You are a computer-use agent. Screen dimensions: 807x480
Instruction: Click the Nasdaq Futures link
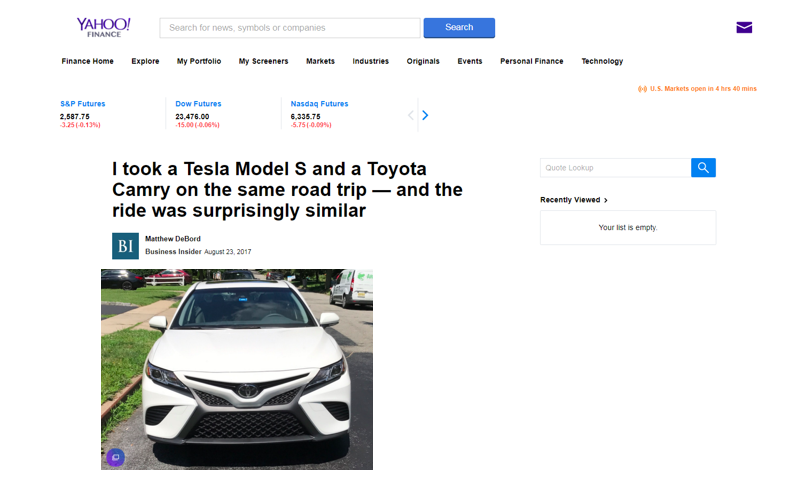click(319, 104)
